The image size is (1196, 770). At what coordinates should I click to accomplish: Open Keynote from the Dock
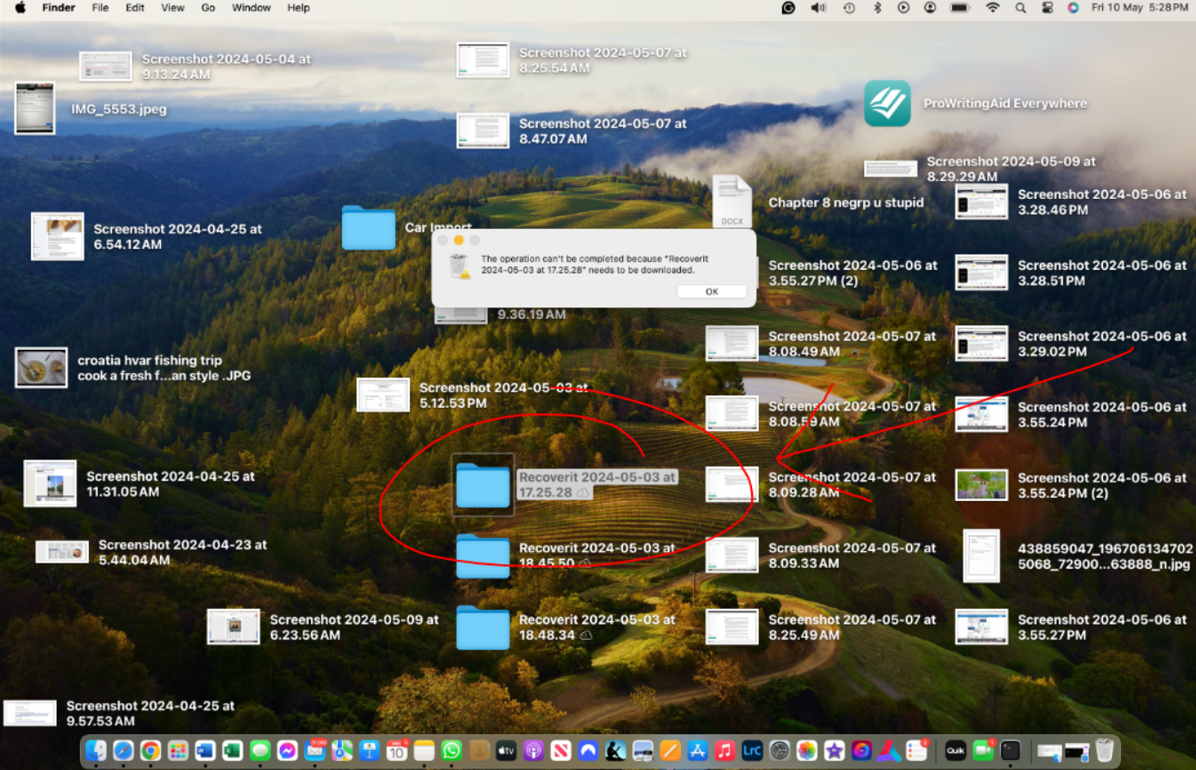(x=370, y=751)
